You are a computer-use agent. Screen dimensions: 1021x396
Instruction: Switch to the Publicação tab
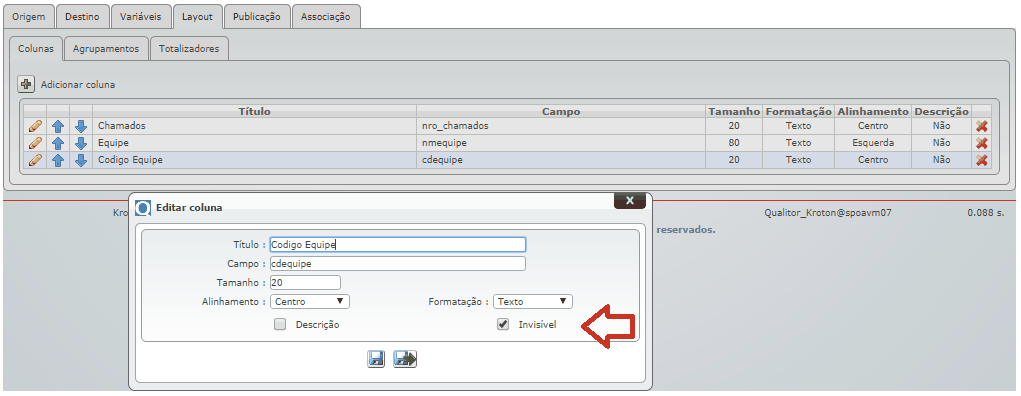(257, 17)
